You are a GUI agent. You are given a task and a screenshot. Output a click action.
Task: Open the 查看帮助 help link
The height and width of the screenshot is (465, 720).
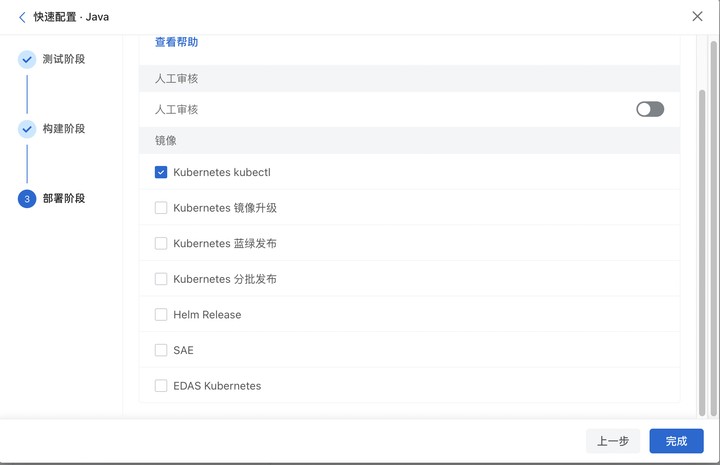pyautogui.click(x=176, y=42)
